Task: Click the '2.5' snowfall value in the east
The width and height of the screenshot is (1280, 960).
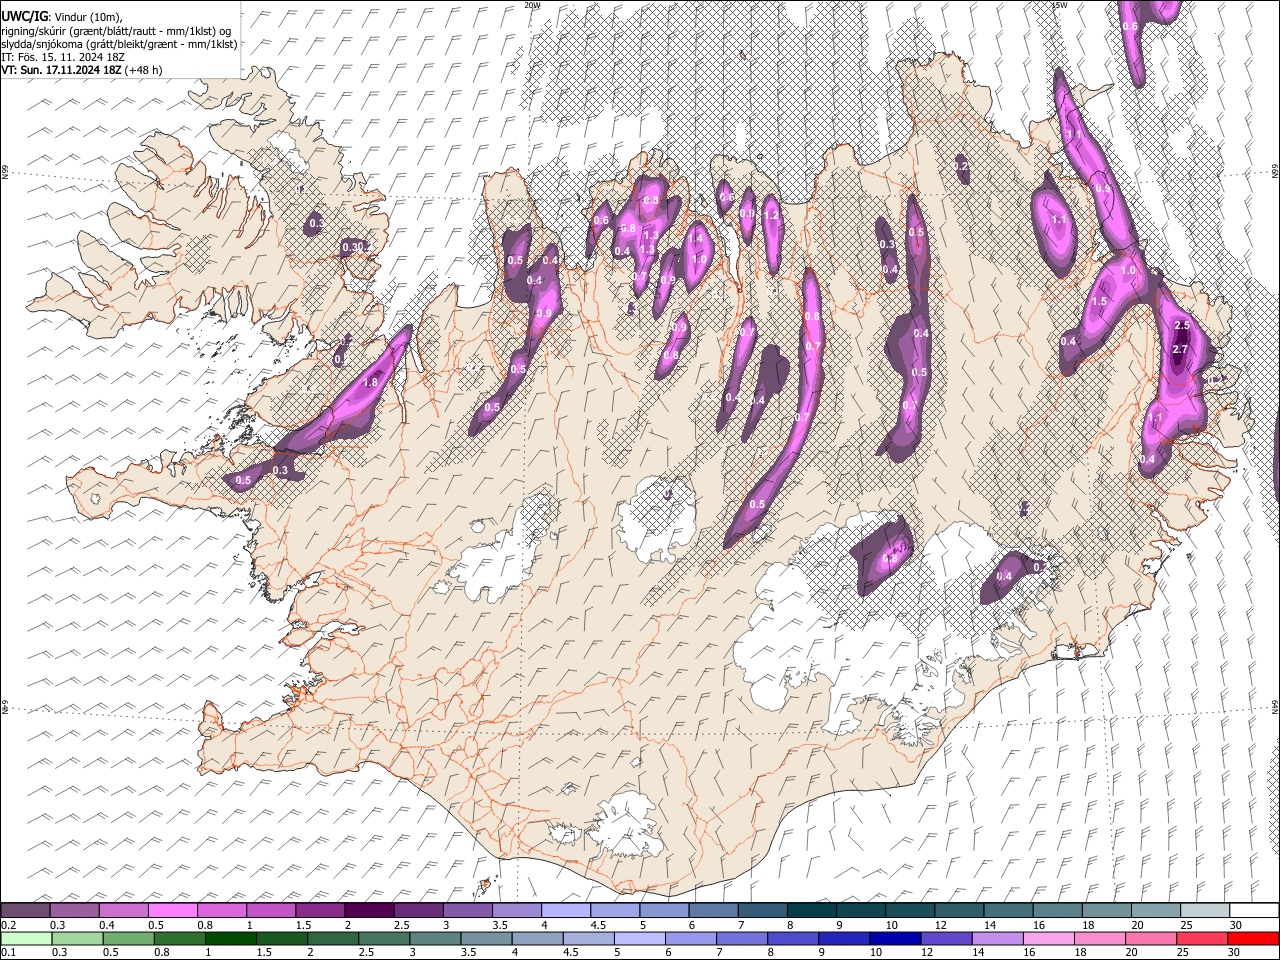Action: 1182,326
